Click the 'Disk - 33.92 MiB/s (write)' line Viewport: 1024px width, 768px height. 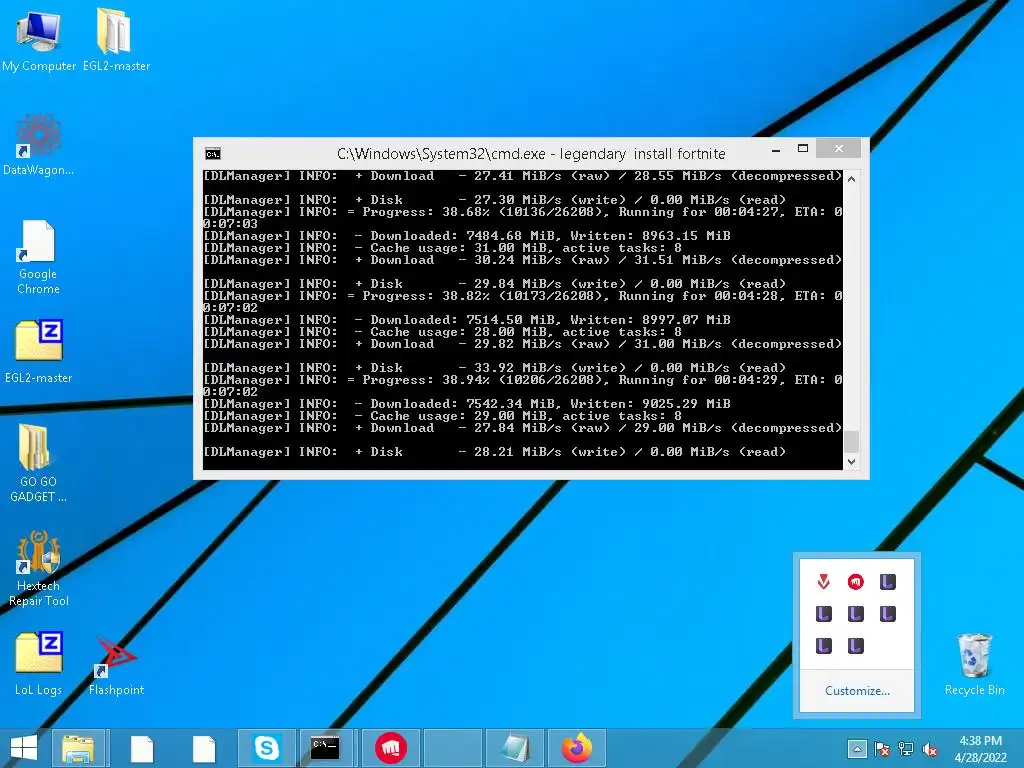click(x=494, y=368)
